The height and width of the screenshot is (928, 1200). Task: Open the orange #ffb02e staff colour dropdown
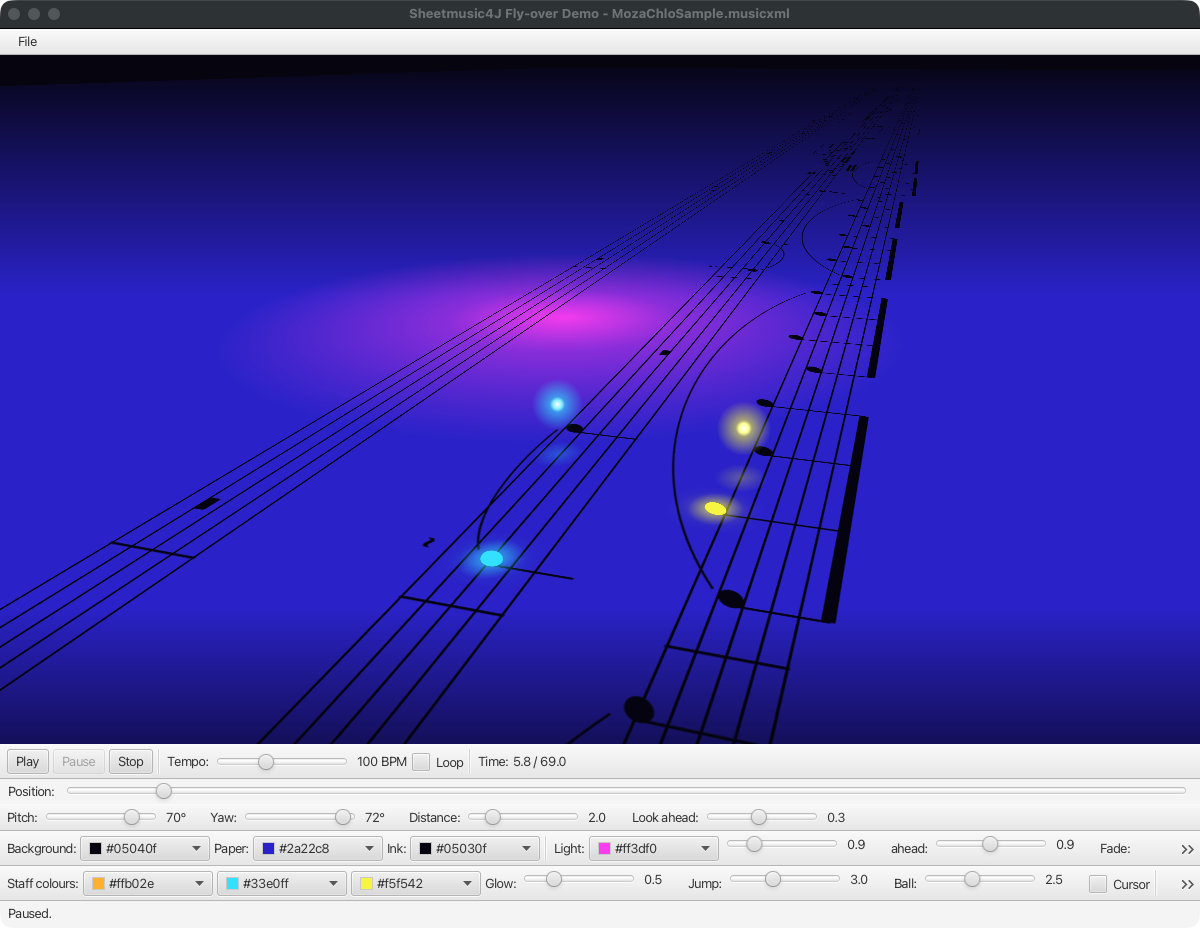(148, 884)
